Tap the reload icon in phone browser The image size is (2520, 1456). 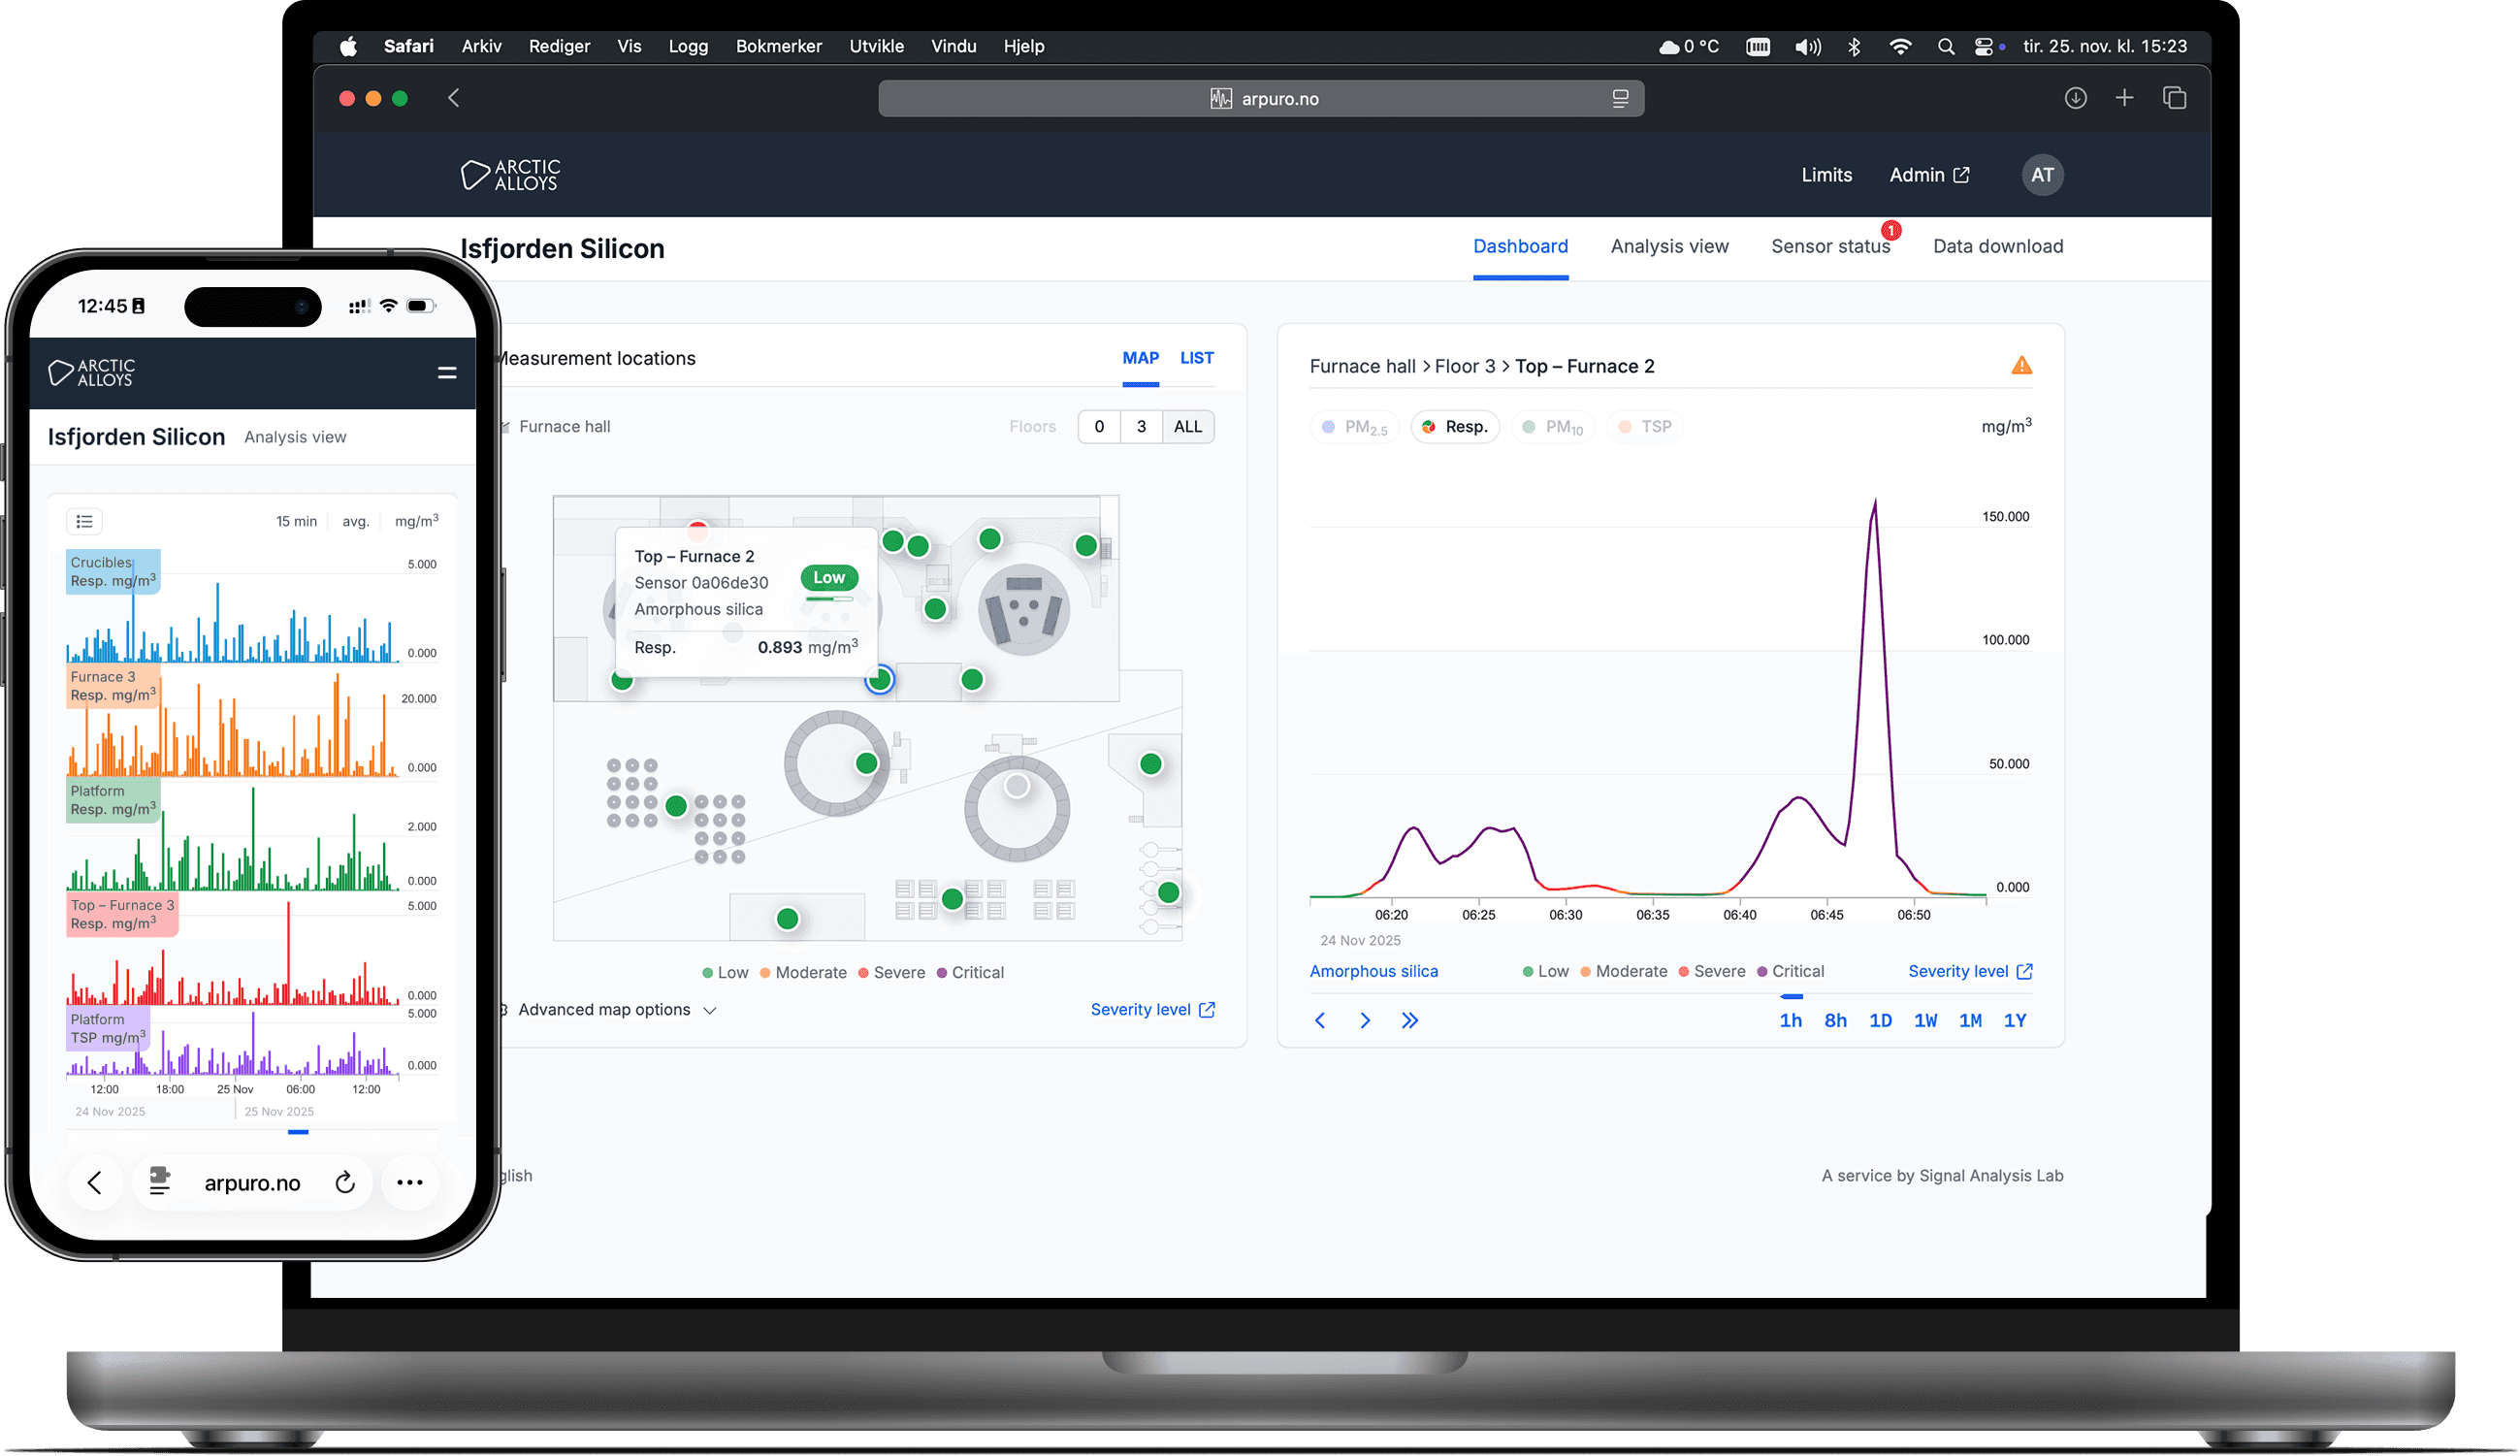click(345, 1182)
